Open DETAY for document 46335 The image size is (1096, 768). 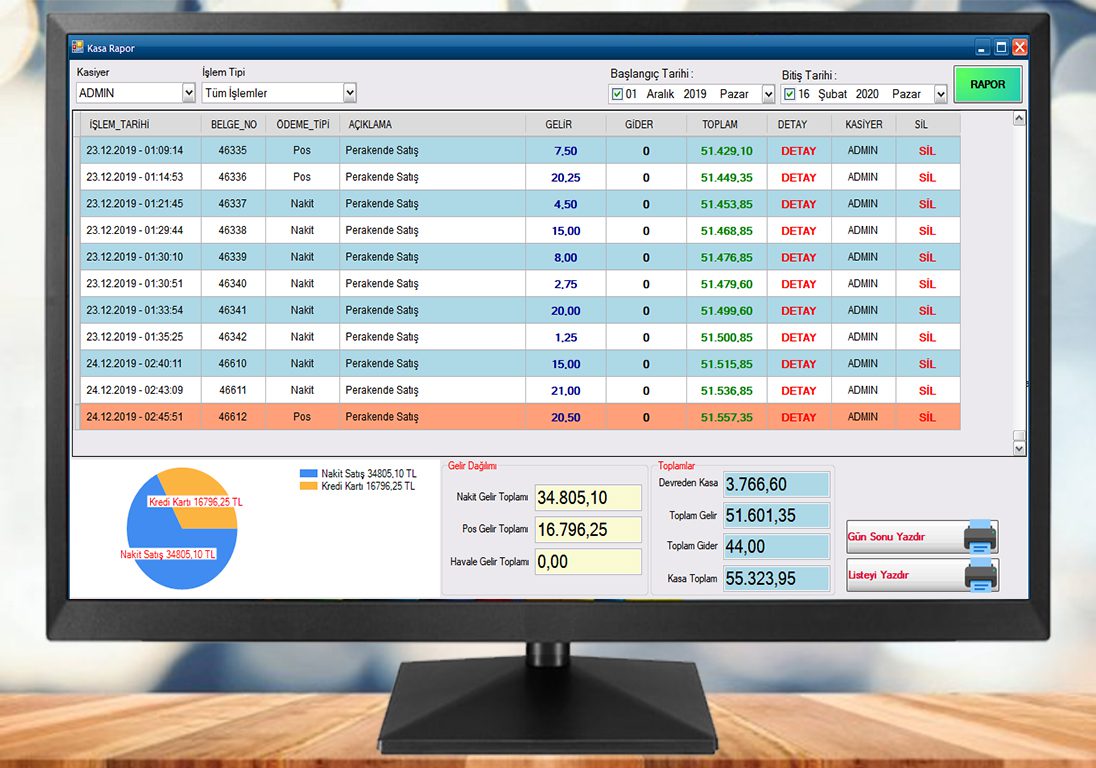pos(798,151)
